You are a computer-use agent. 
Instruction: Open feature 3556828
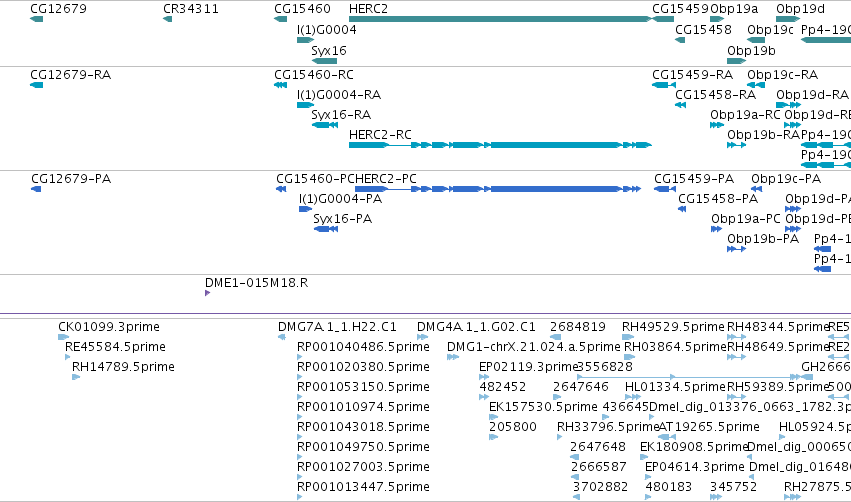tap(605, 367)
